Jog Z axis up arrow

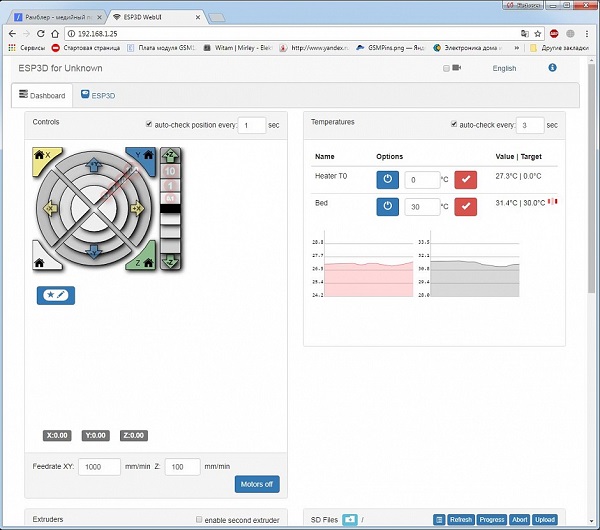tap(170, 155)
